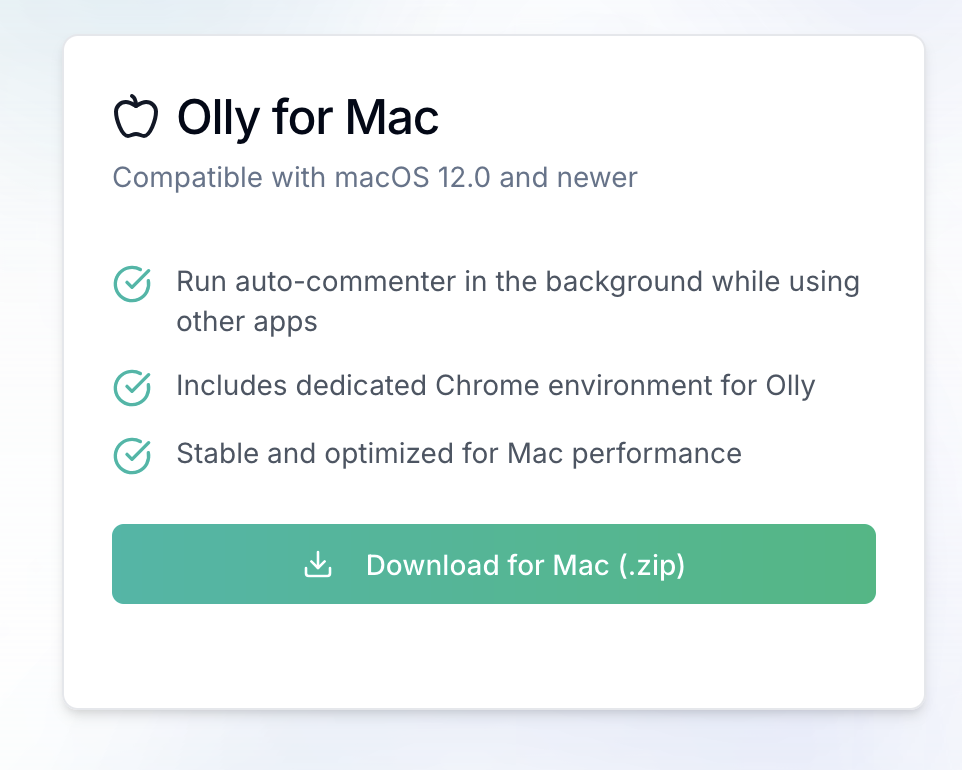The height and width of the screenshot is (770, 962).
Task: Click the "Olly for Mac" heading
Action: tap(307, 118)
